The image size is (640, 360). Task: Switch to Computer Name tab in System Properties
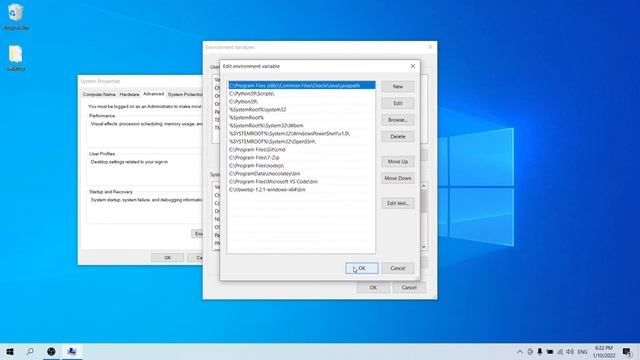99,94
